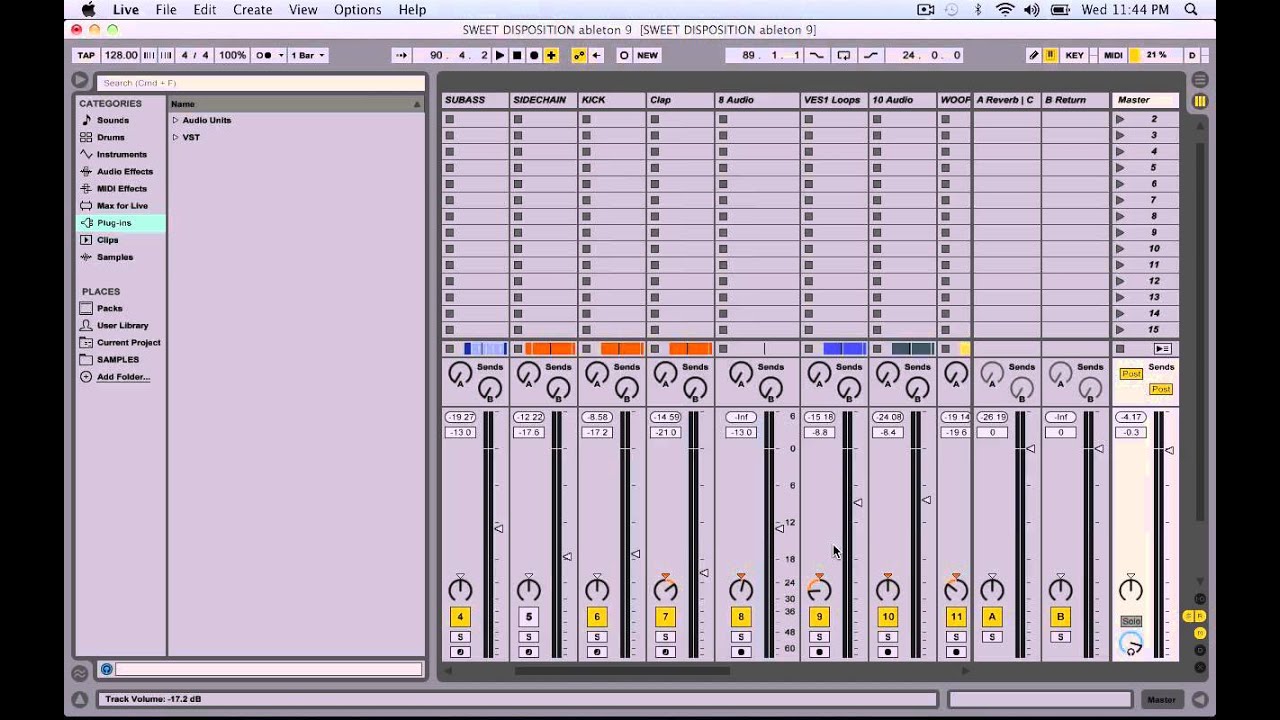
Task: Solo the SUBASS track
Action: 460,637
